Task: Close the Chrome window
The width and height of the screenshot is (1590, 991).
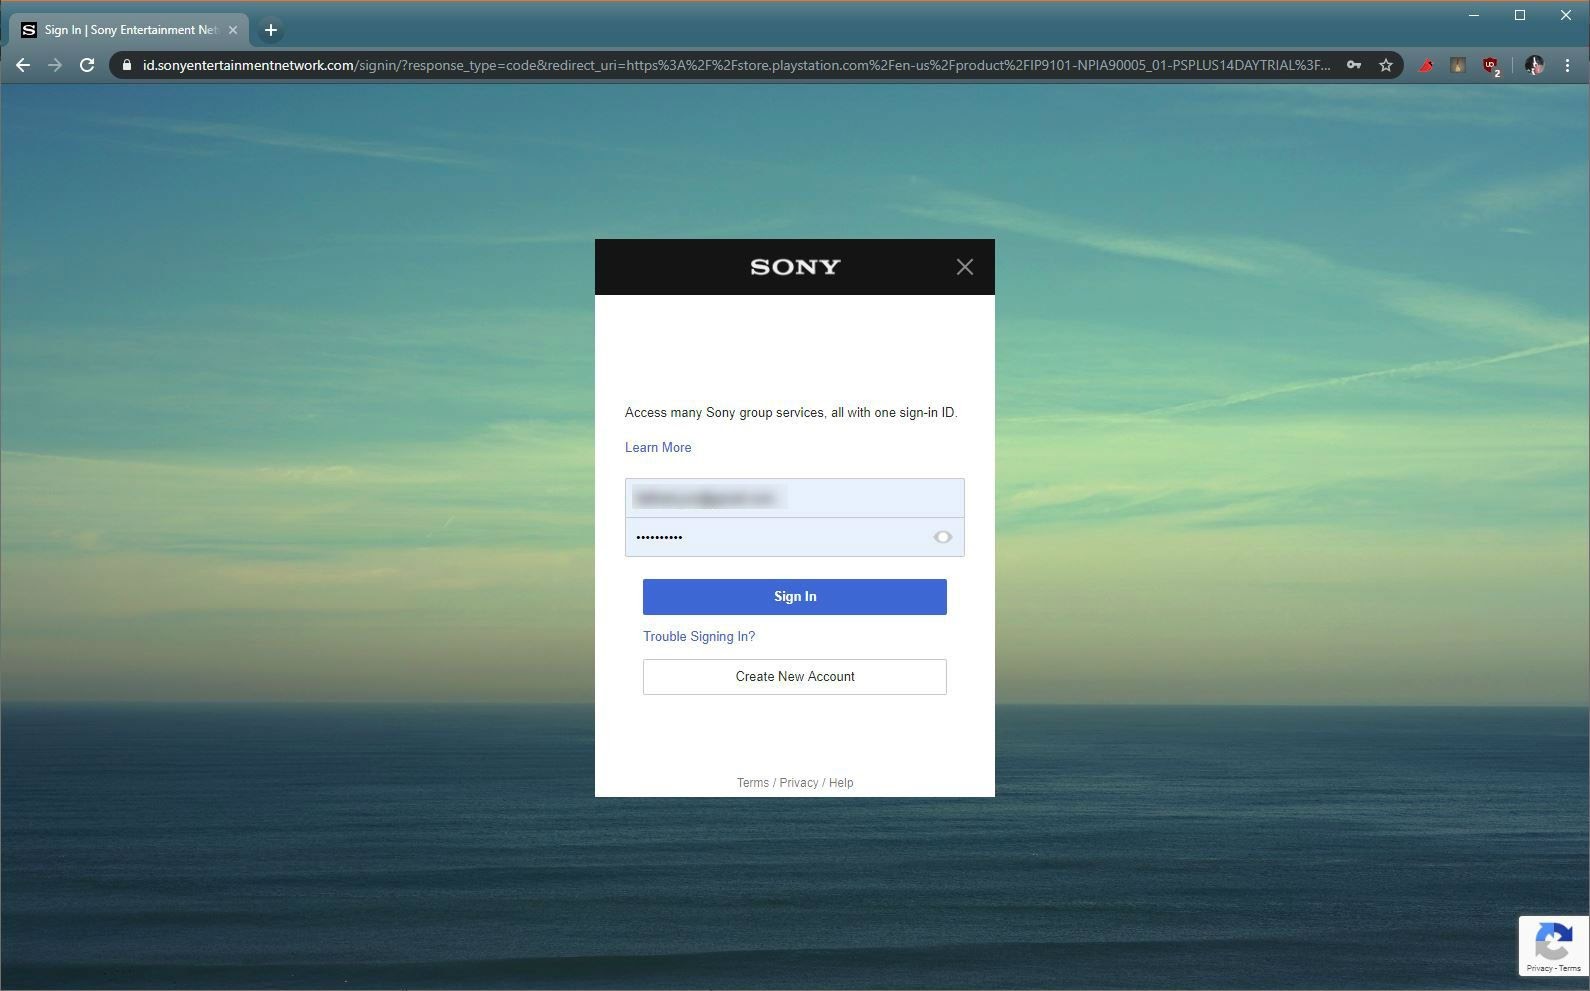Action: [1566, 15]
